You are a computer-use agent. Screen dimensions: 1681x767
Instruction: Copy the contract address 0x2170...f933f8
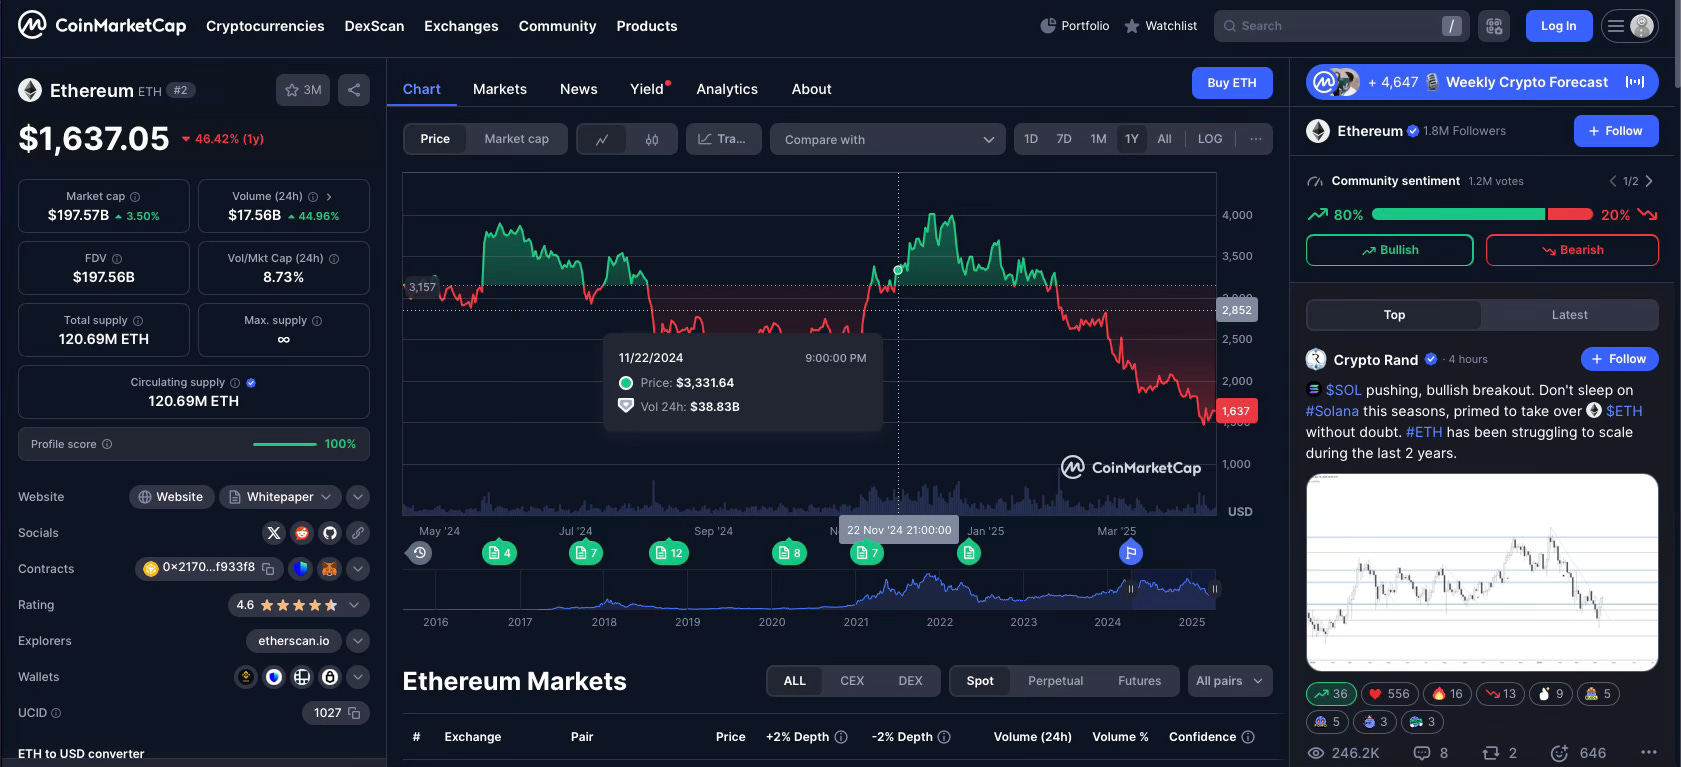click(x=268, y=568)
